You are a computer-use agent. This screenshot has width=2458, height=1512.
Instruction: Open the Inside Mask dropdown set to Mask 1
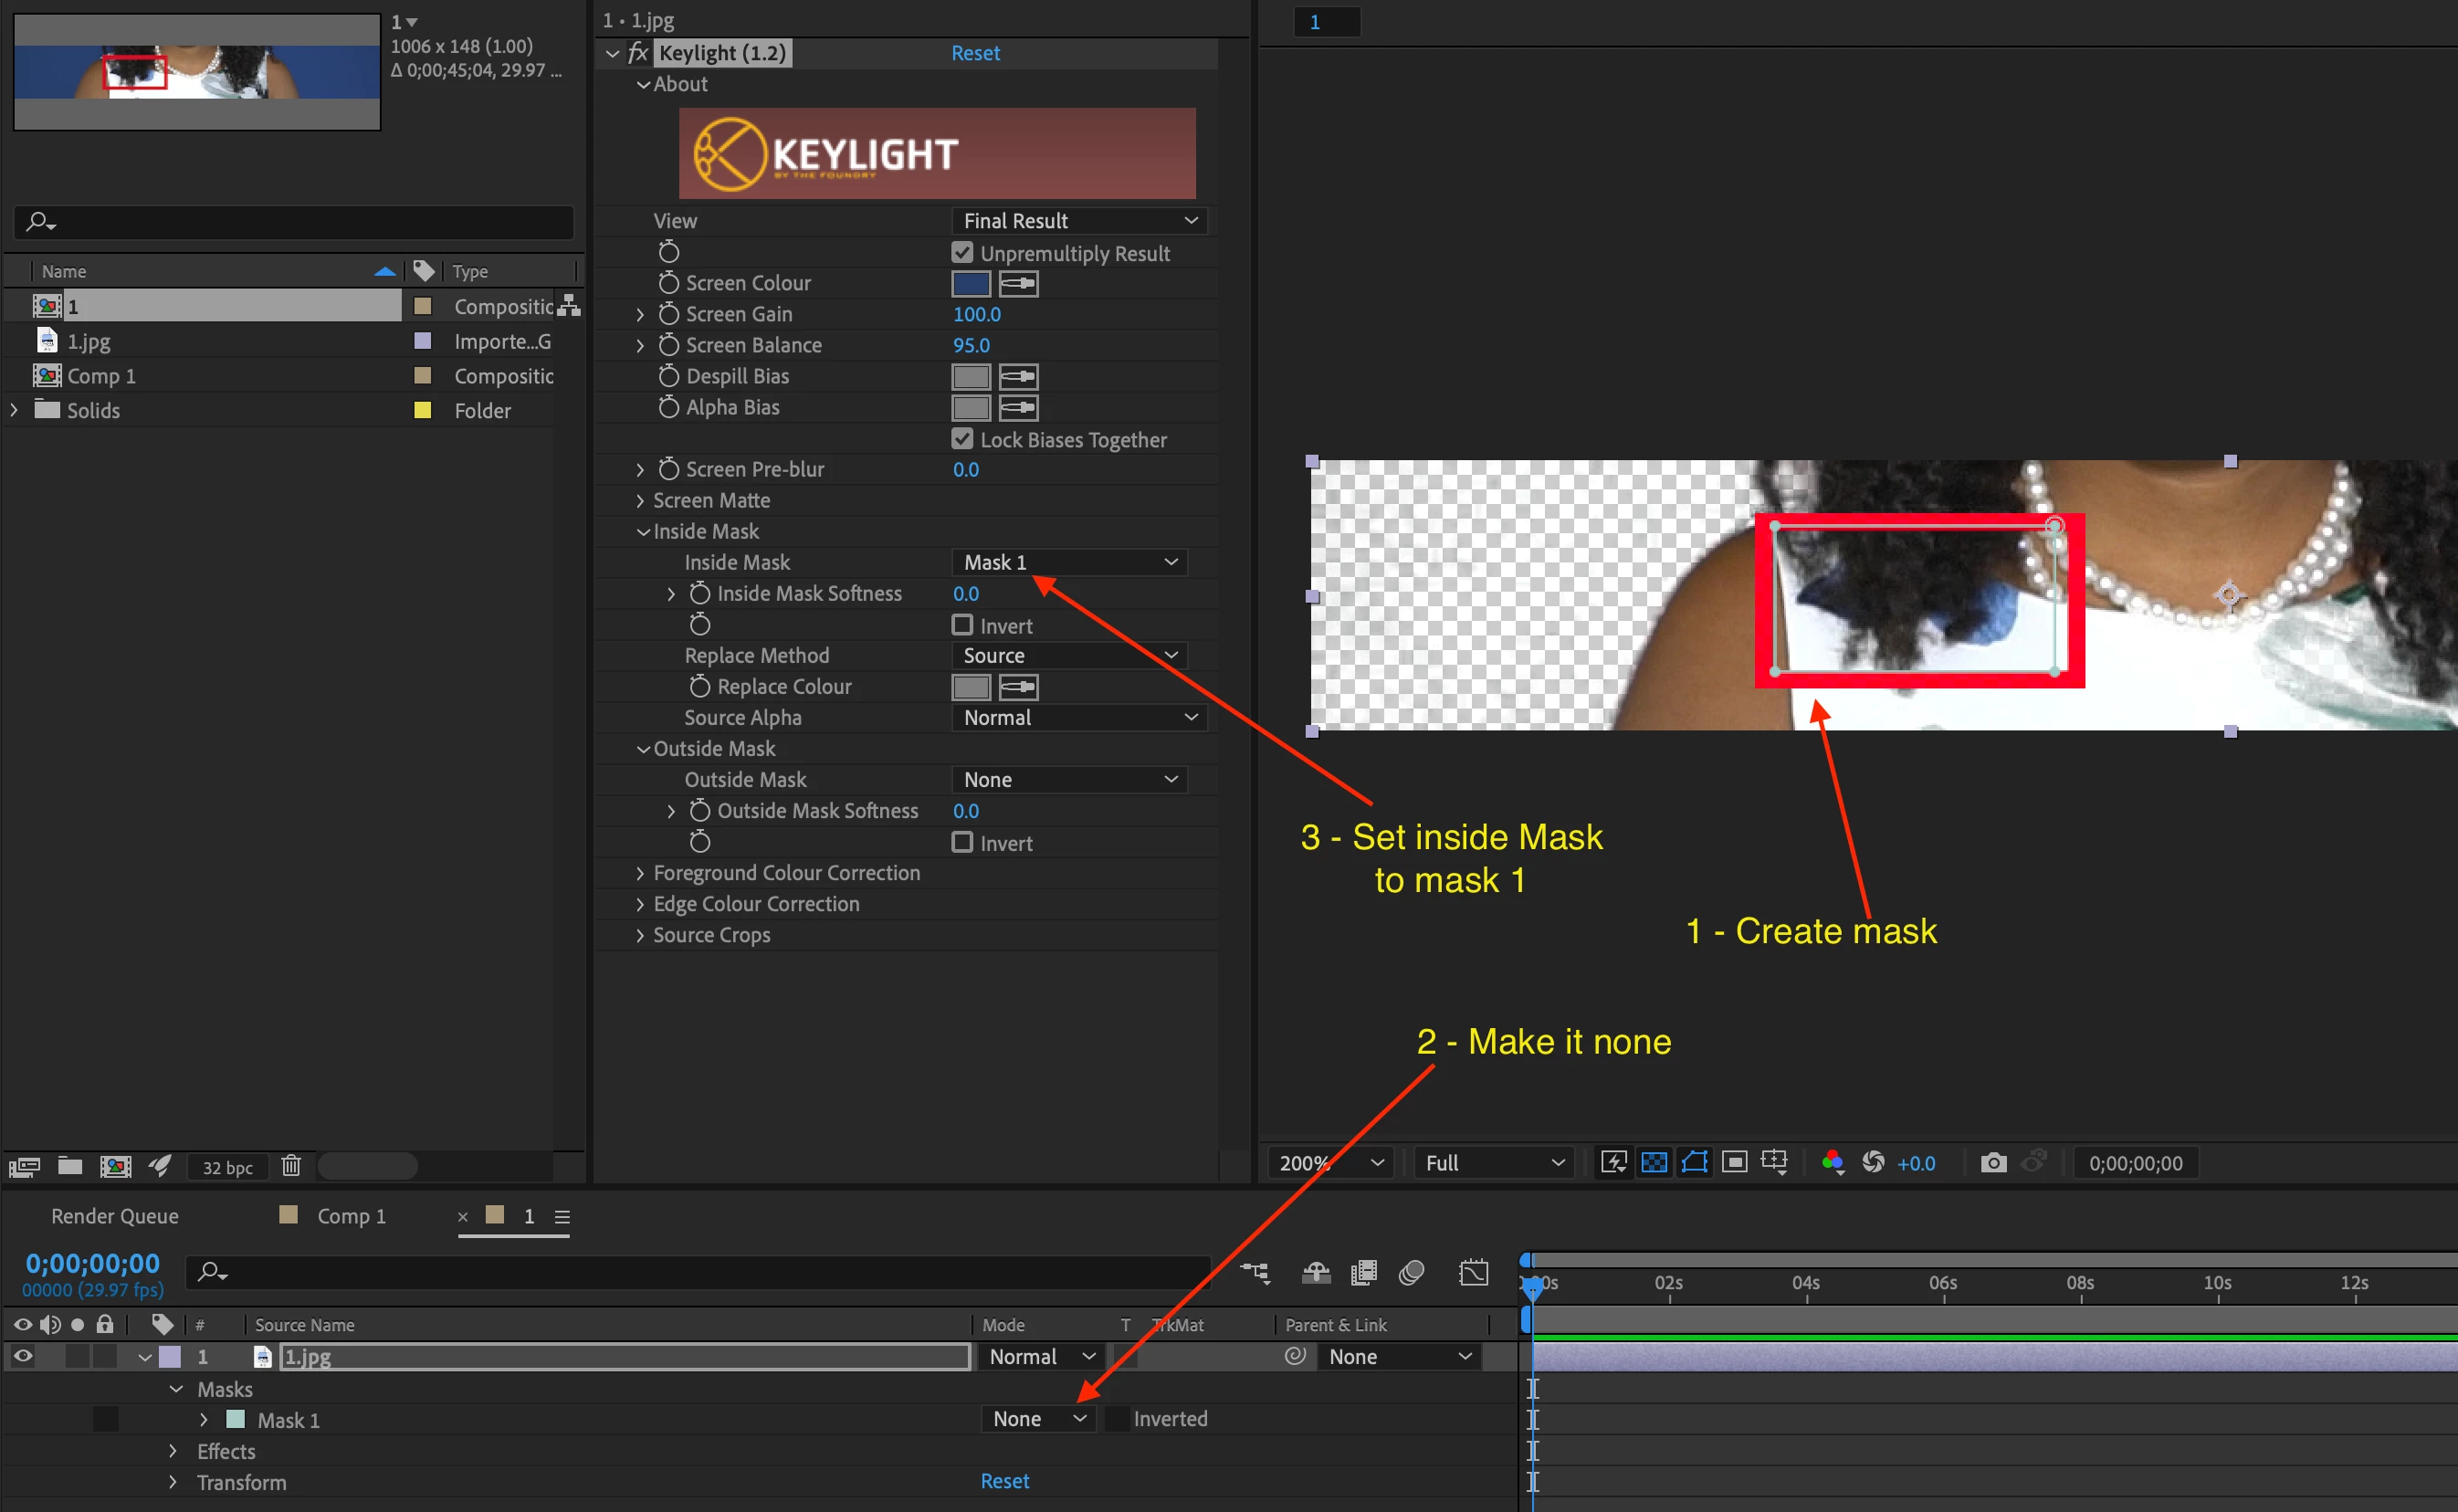(x=1069, y=562)
